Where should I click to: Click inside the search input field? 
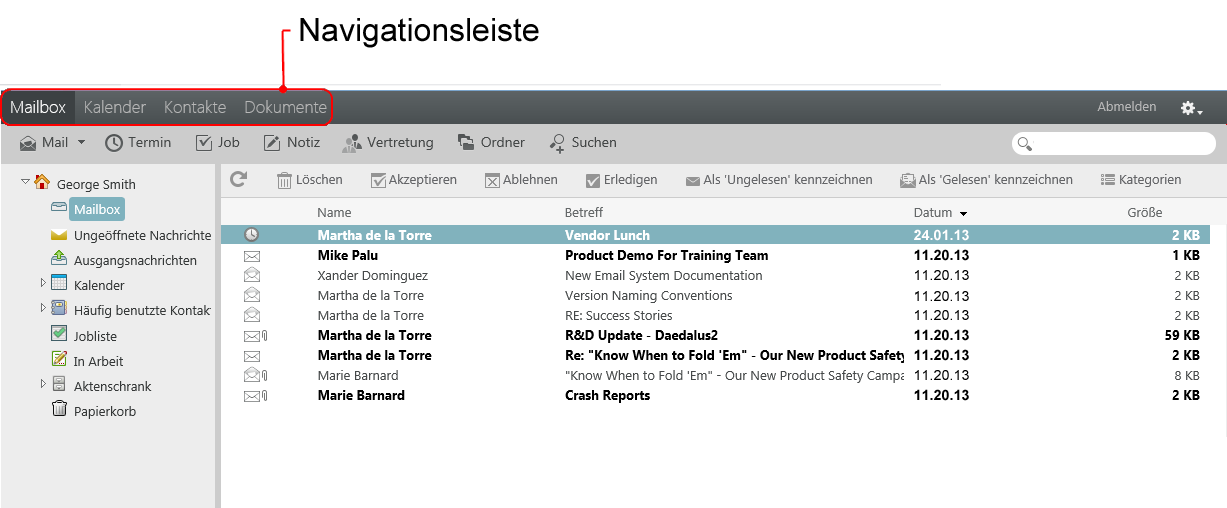click(1122, 144)
